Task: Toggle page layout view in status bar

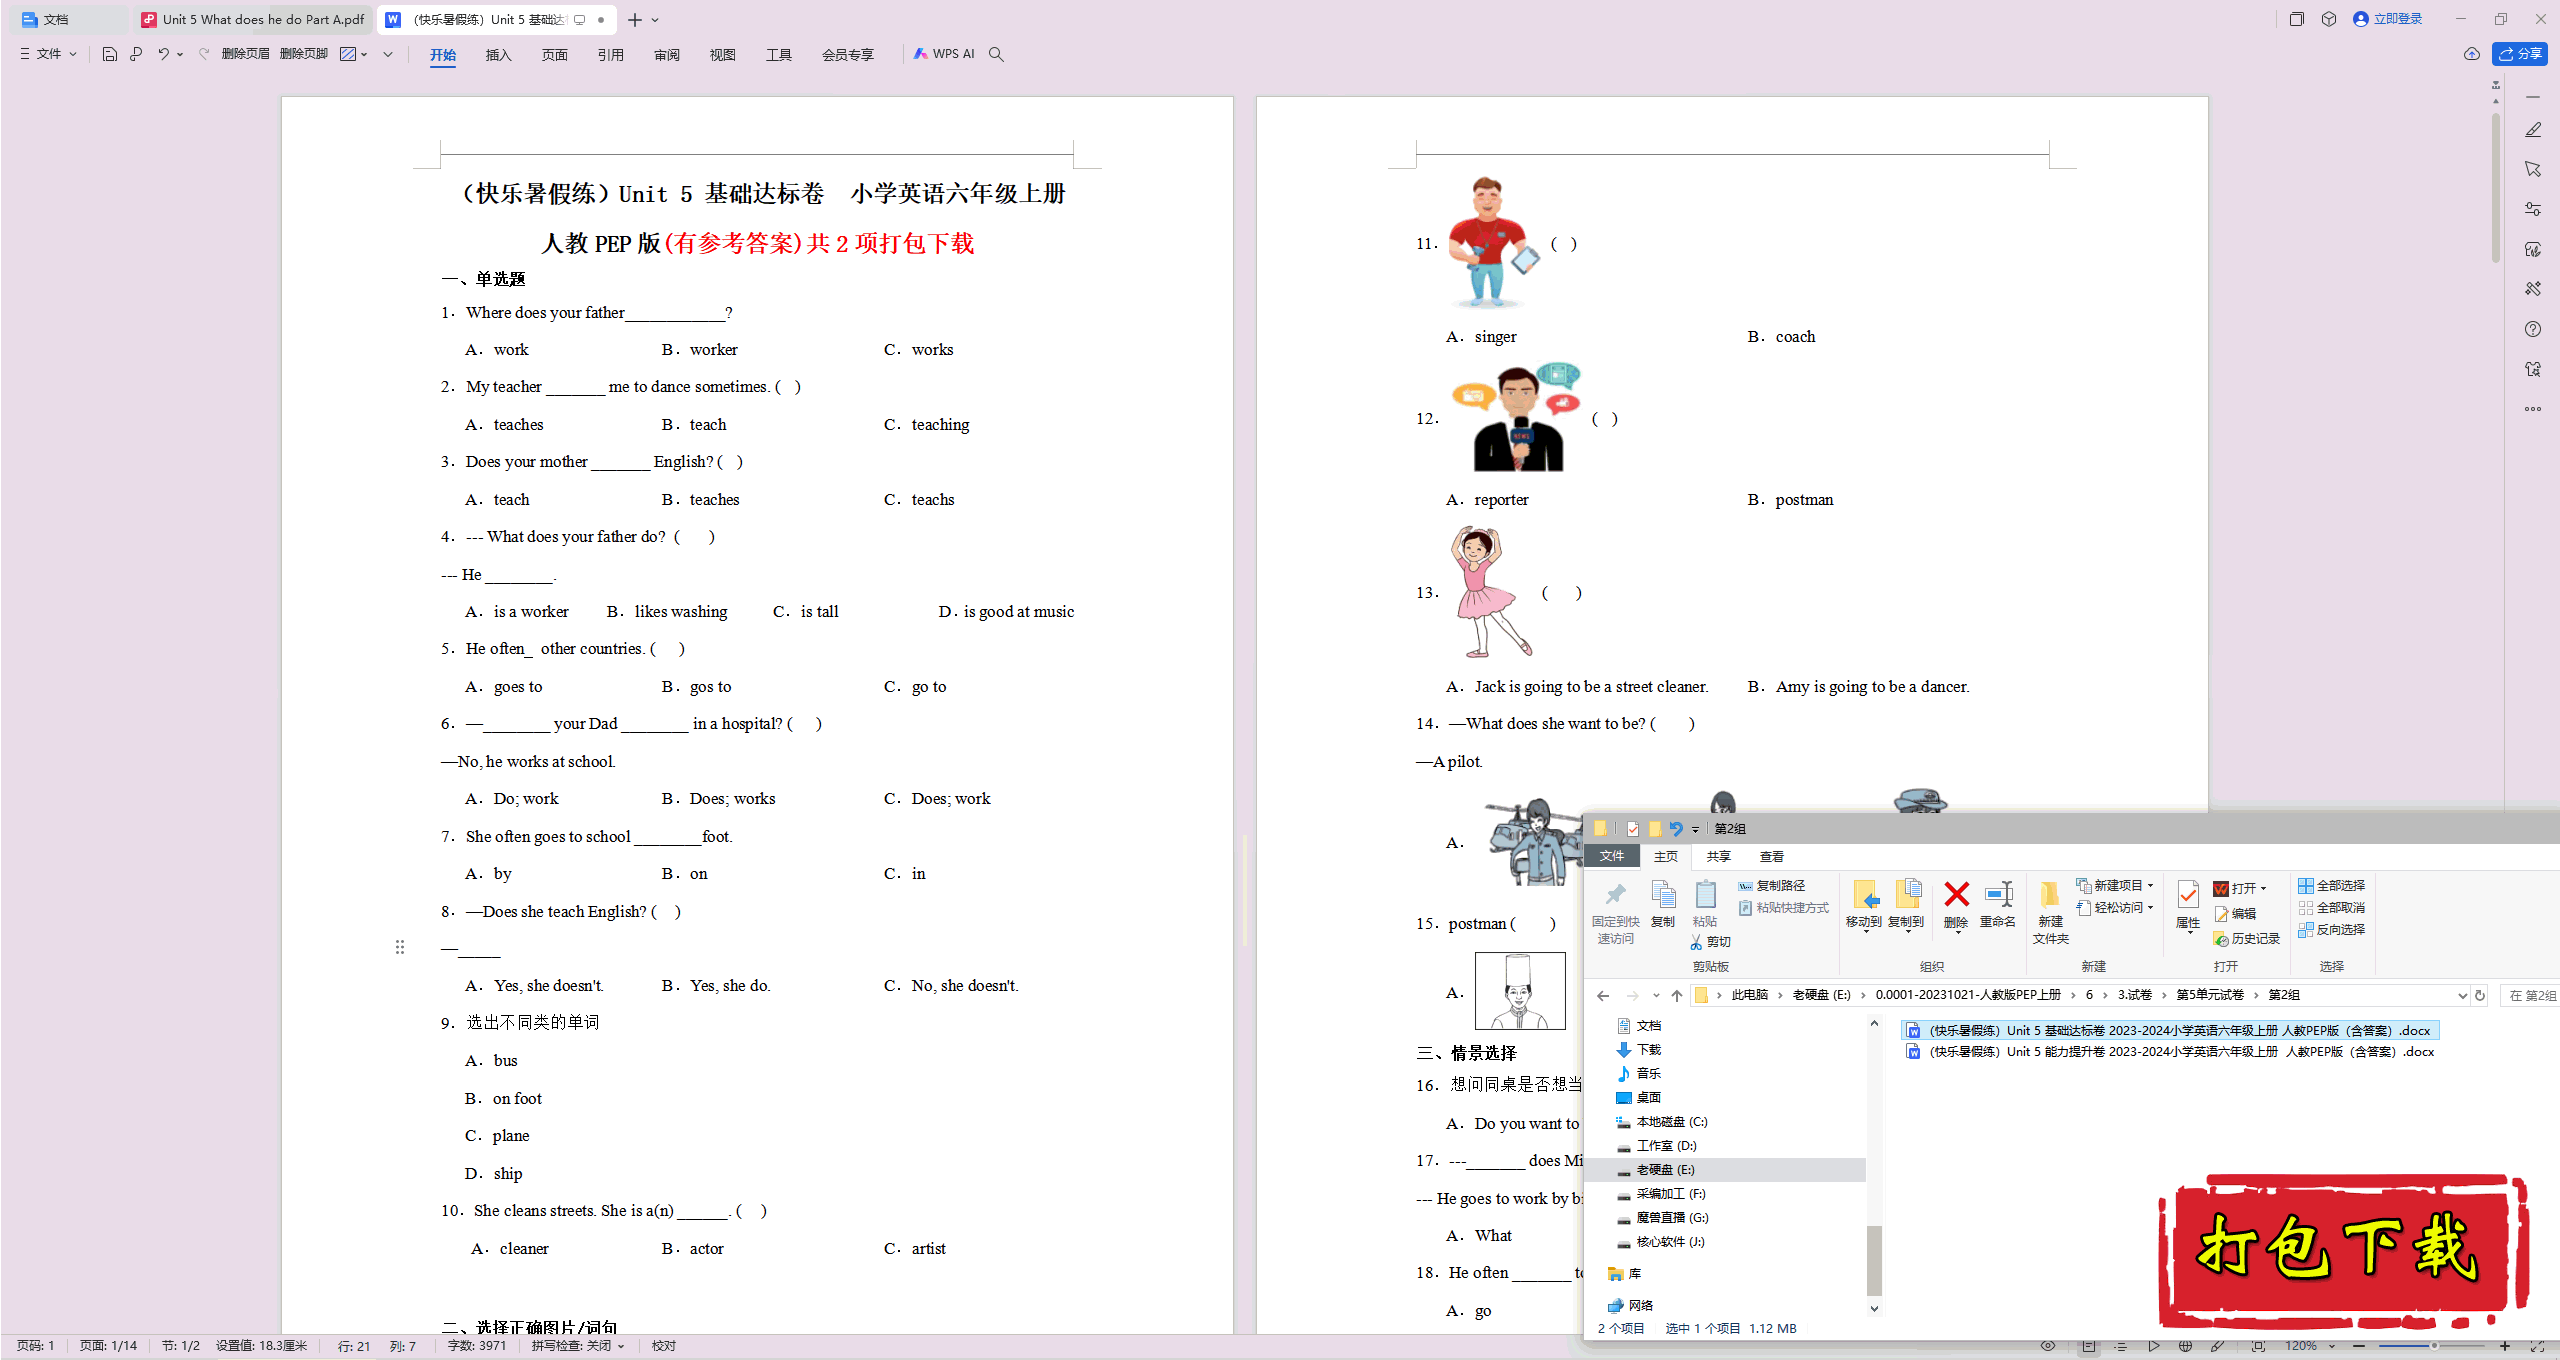Action: pos(2089,1346)
